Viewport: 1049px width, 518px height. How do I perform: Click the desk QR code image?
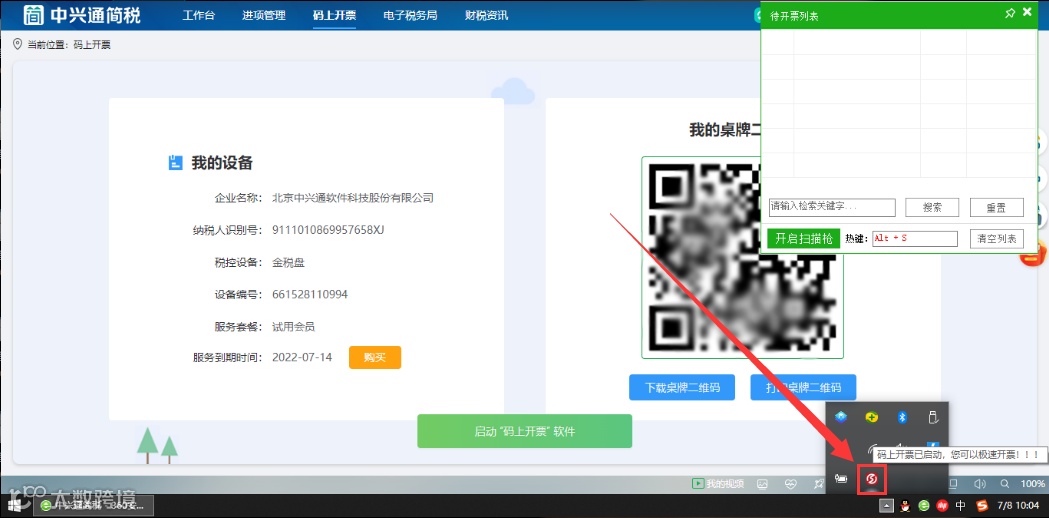[742, 258]
